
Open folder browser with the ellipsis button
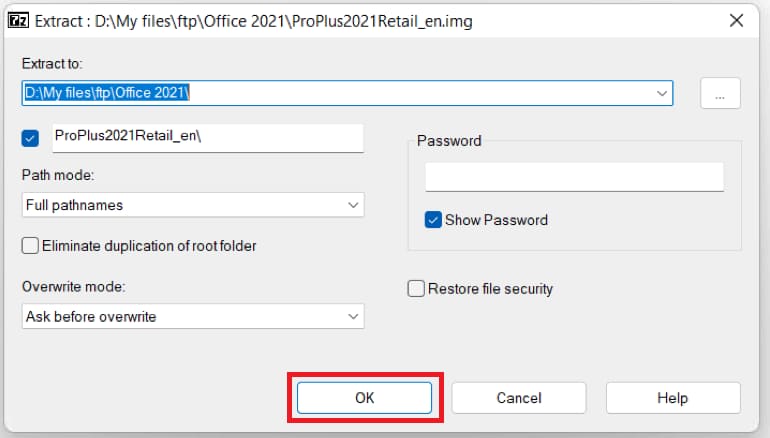(720, 93)
